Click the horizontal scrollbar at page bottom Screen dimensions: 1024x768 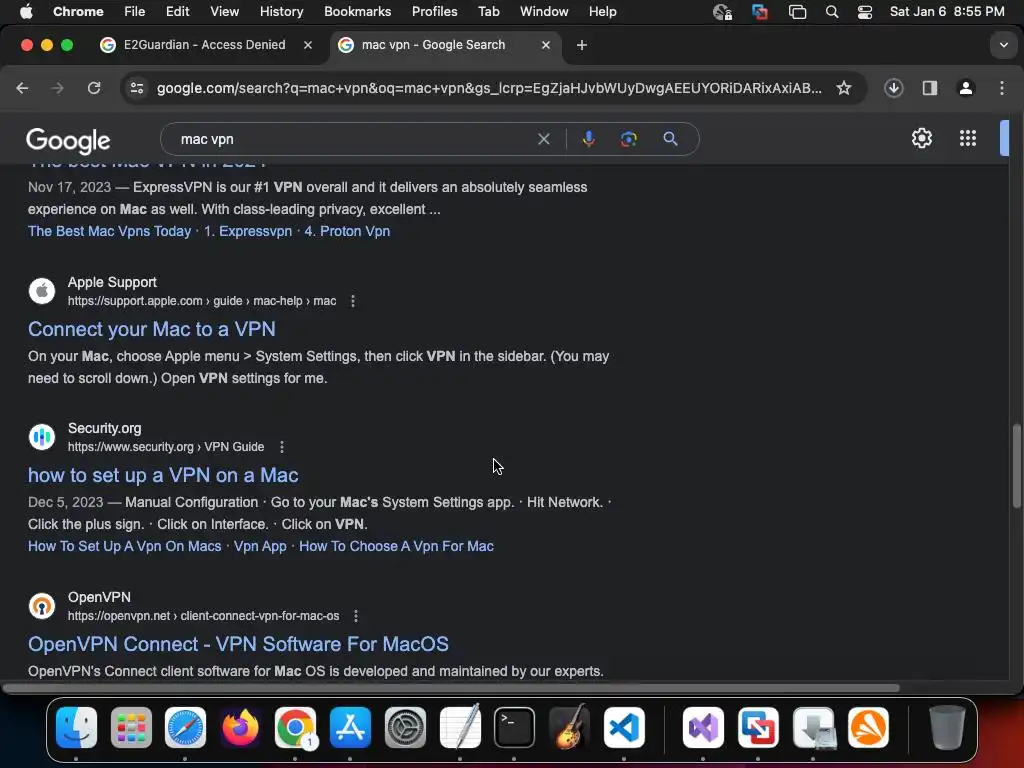click(451, 688)
